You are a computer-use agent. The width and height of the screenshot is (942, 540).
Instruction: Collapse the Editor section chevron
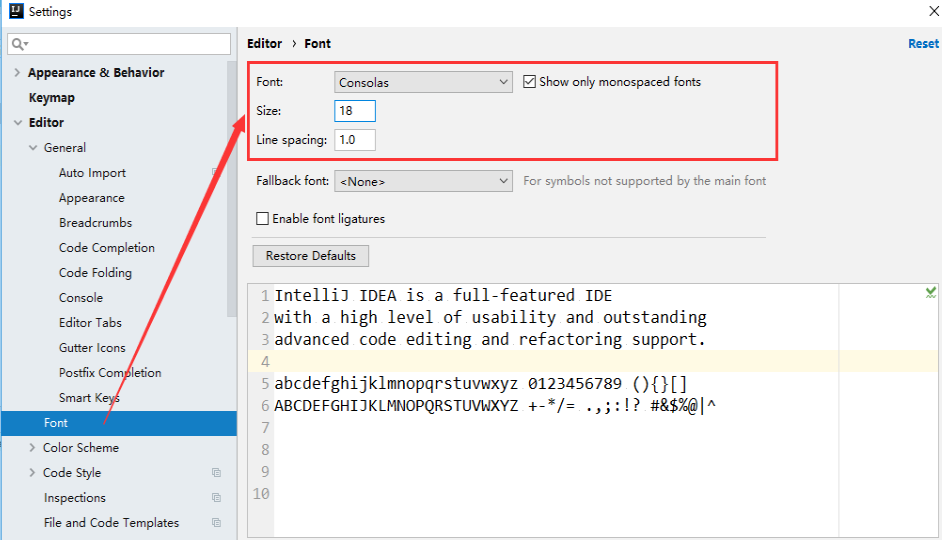click(x=17, y=123)
